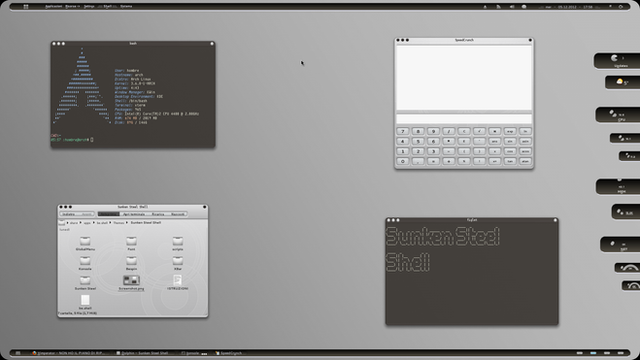Click the 6 key in SpeedCrunch
Image resolution: width=640 pixels, height=360 pixels.
433,141
